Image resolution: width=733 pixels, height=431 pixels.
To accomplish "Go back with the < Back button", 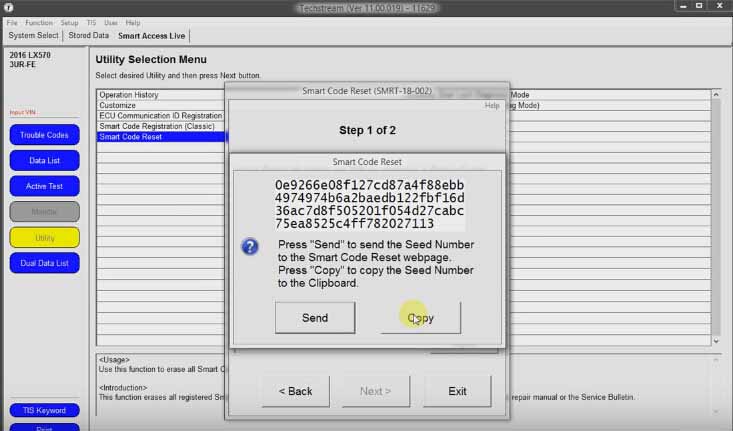I will [295, 391].
